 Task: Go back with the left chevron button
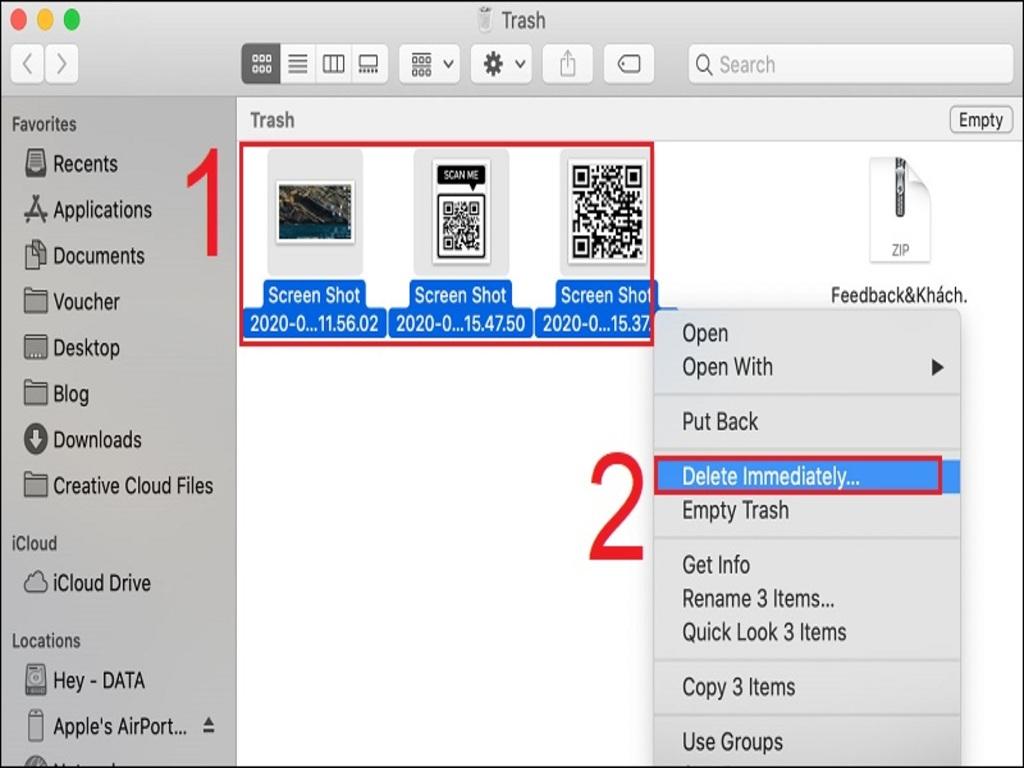[27, 65]
